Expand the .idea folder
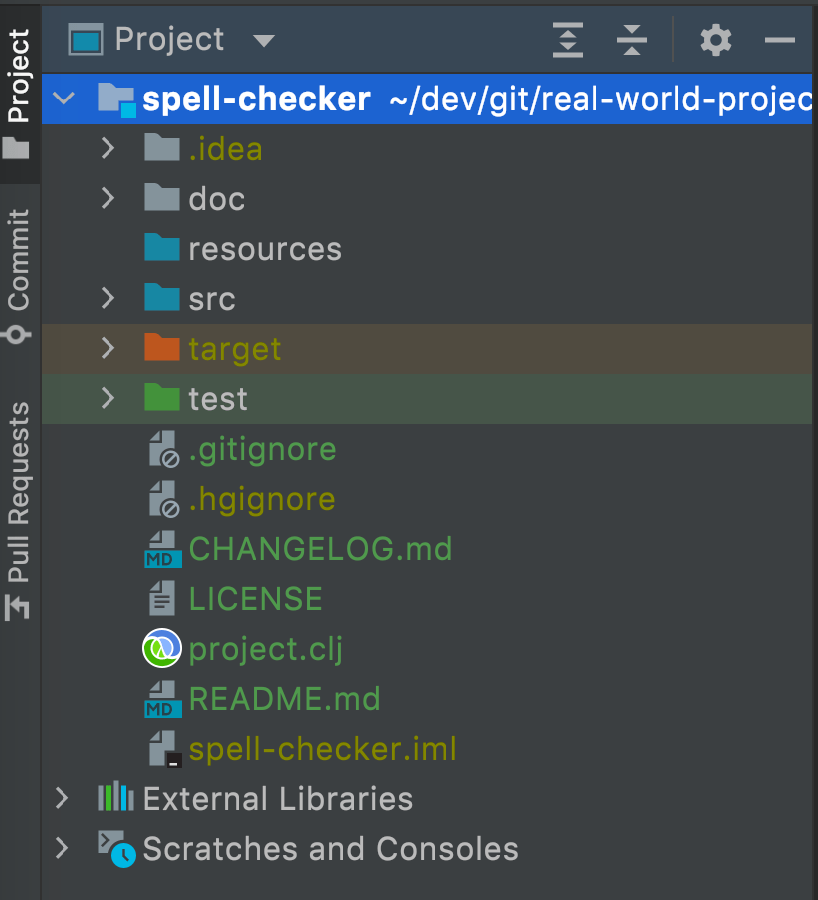The width and height of the screenshot is (818, 900). [x=108, y=148]
